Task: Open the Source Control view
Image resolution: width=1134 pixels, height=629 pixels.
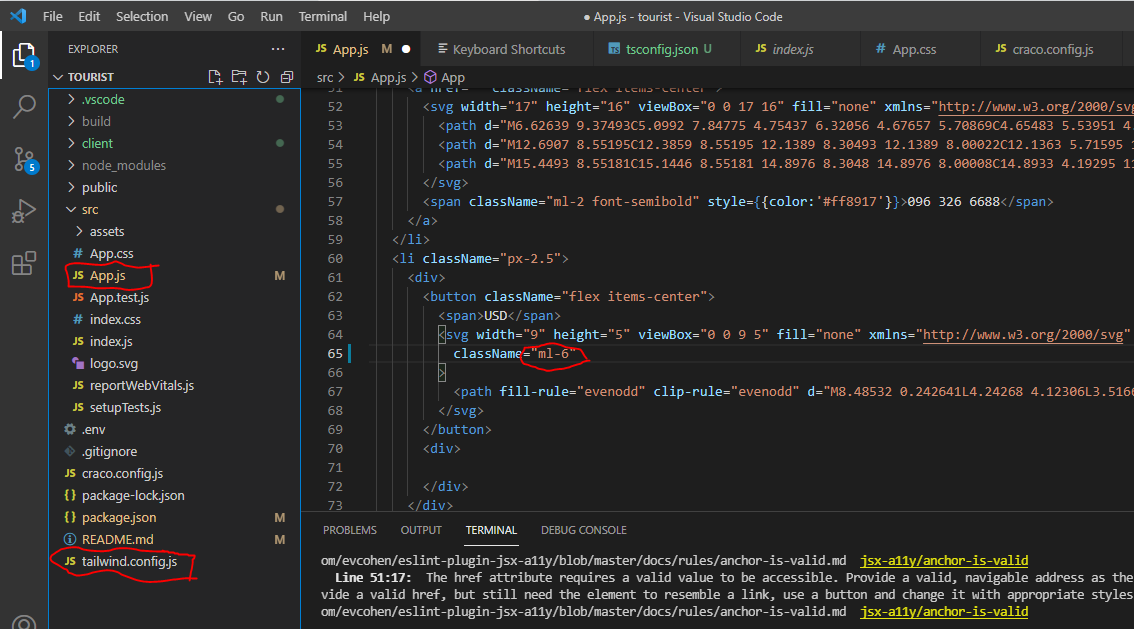Action: [x=24, y=159]
